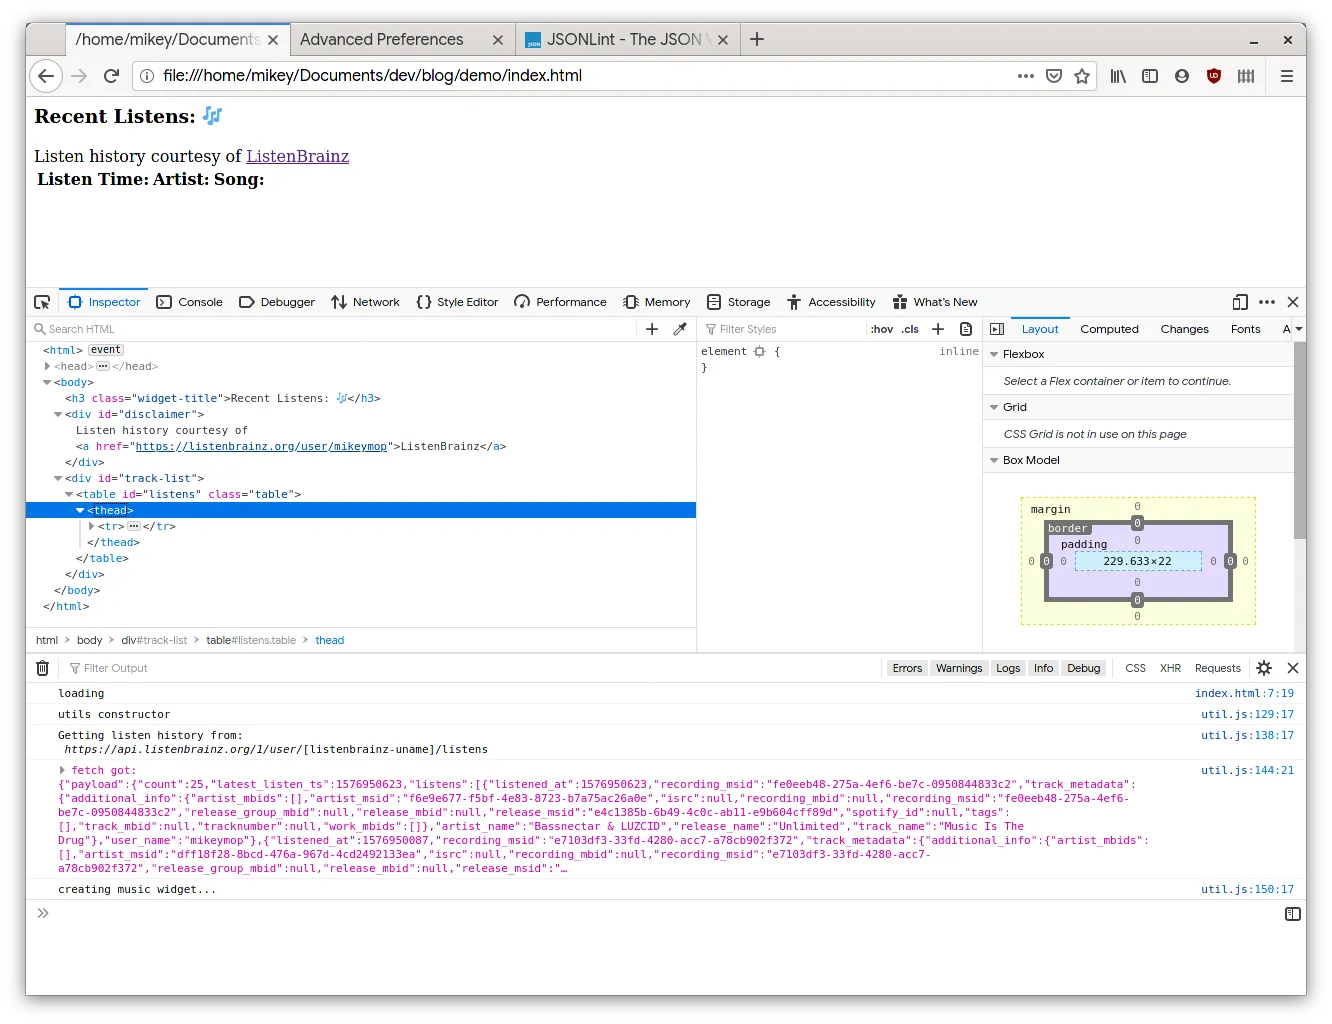This screenshot has height=1024, width=1332.
Task: Collapse the thead node in the tree
Action: pyautogui.click(x=80, y=511)
